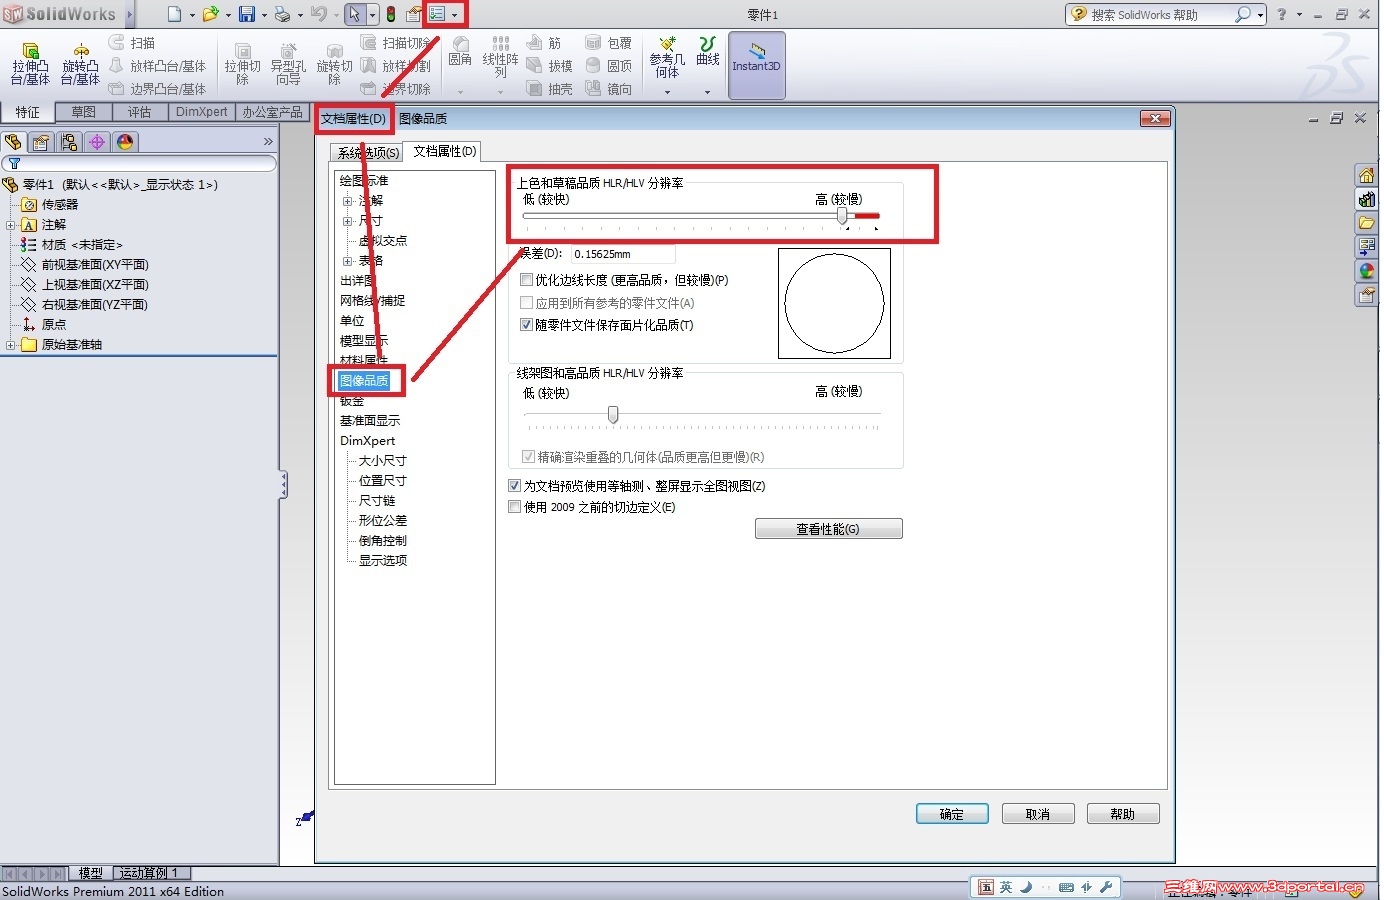The width and height of the screenshot is (1384, 900).
Task: Click the 取消 button
Action: 1038,814
